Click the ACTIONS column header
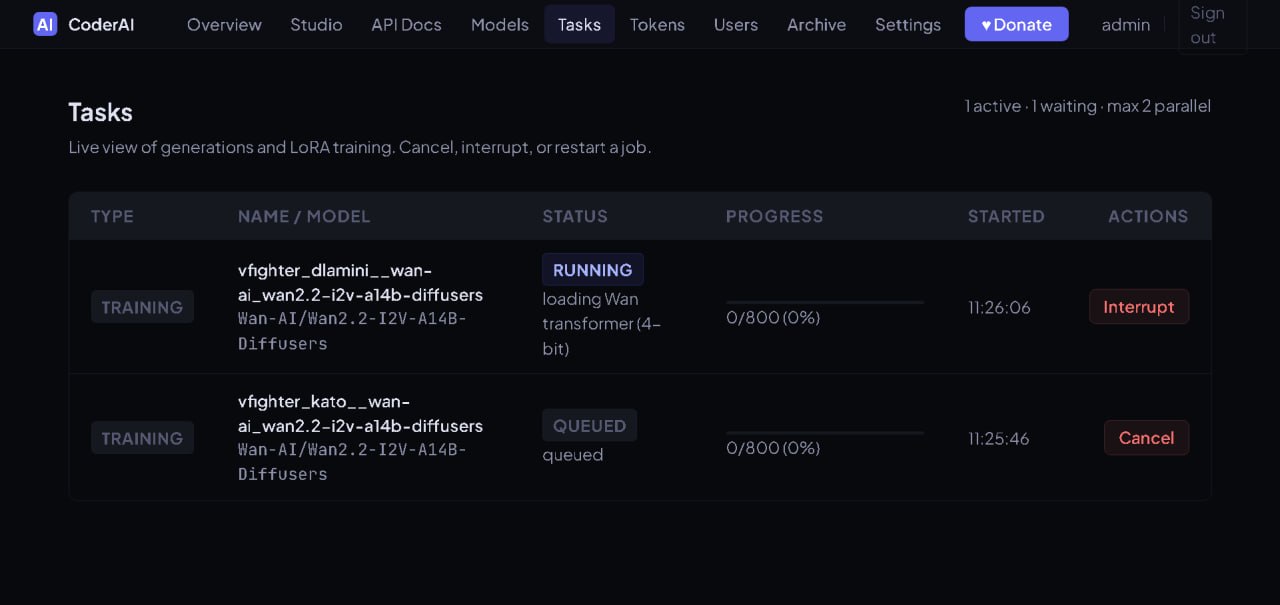 click(1148, 216)
